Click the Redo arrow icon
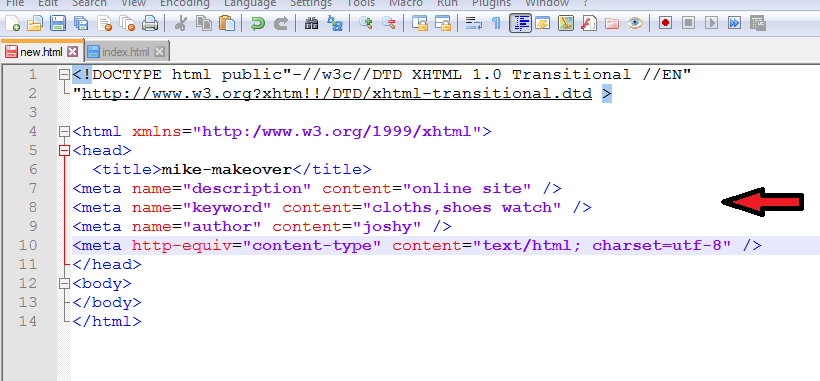820x381 pixels. (x=281, y=24)
